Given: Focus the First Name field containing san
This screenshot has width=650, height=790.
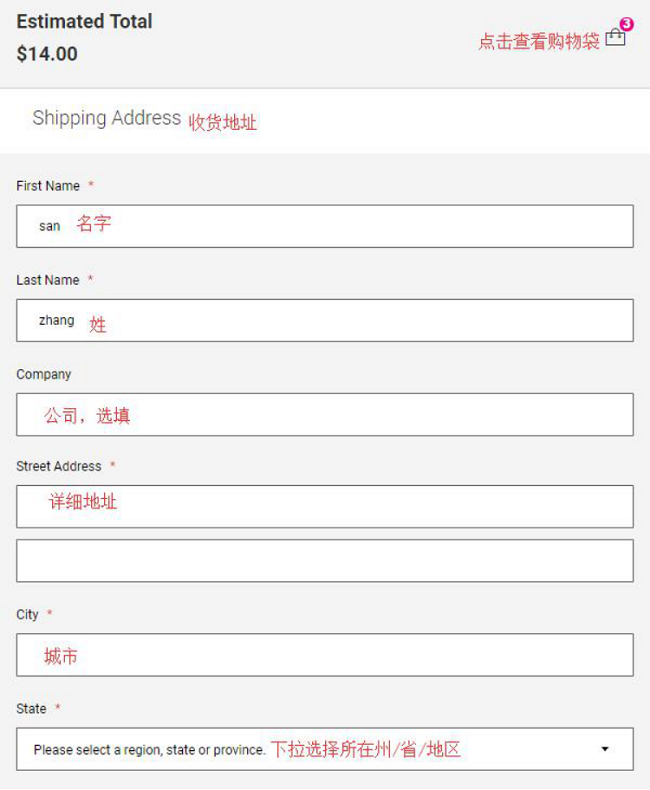Looking at the screenshot, I should [x=324, y=226].
